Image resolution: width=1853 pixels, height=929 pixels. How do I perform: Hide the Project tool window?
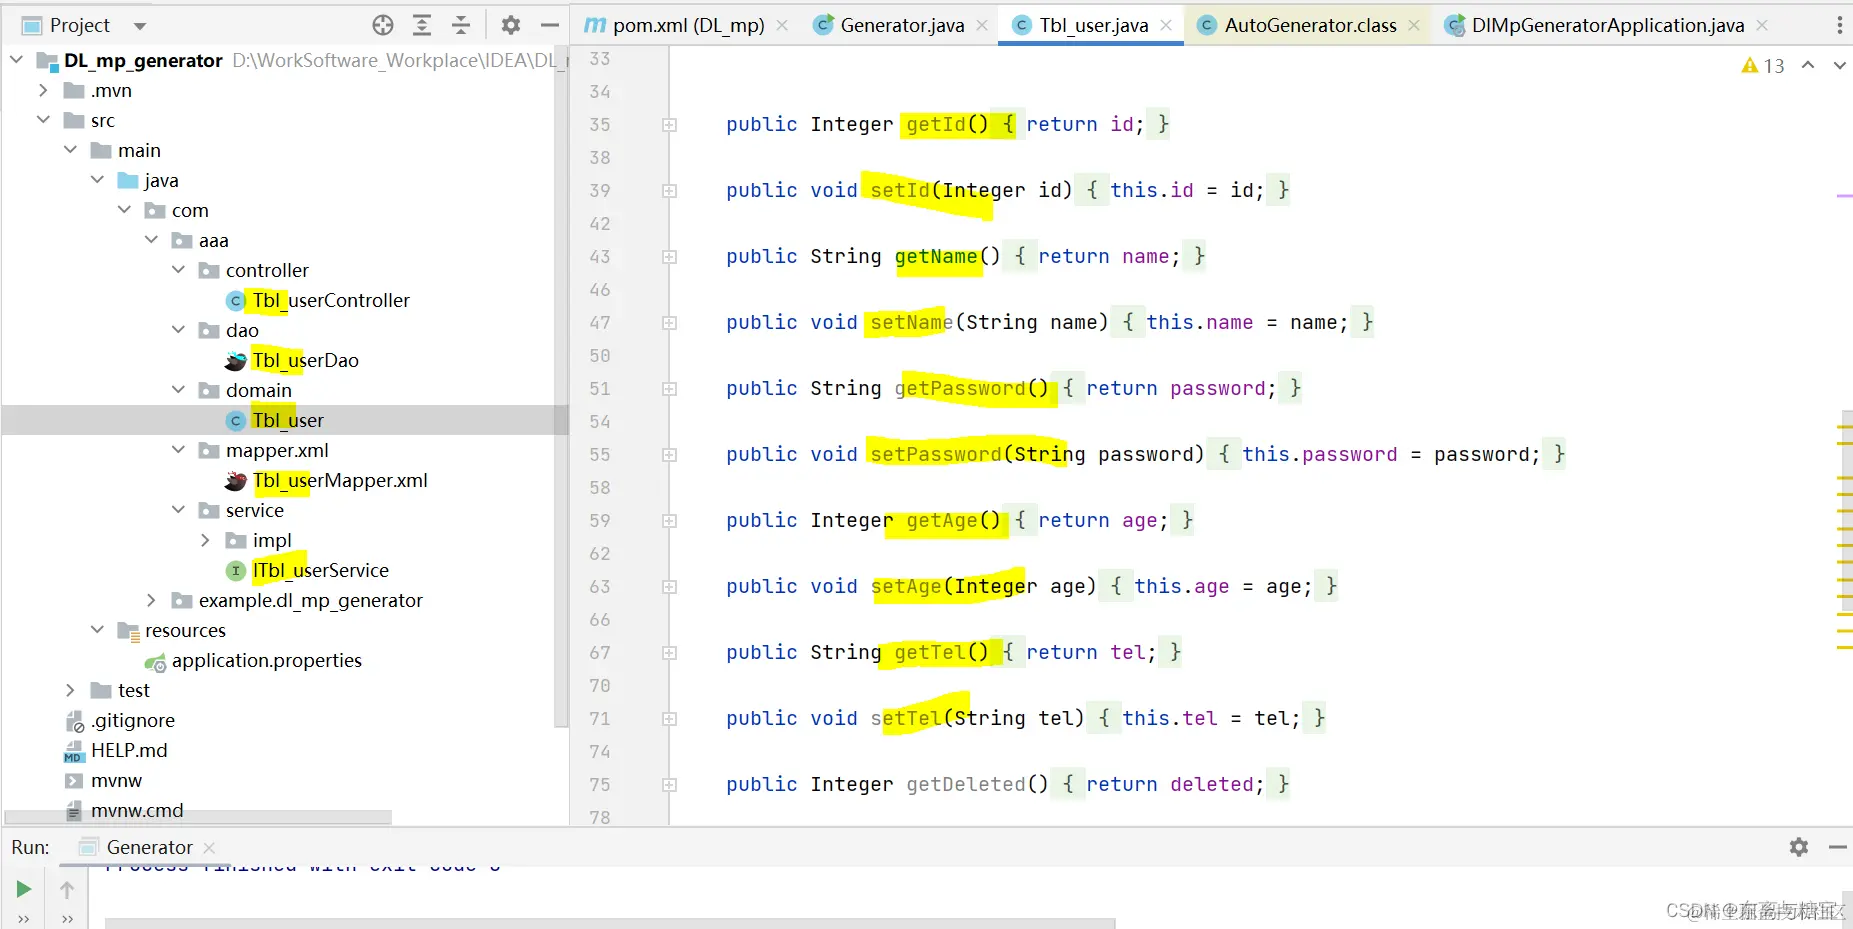tap(549, 25)
